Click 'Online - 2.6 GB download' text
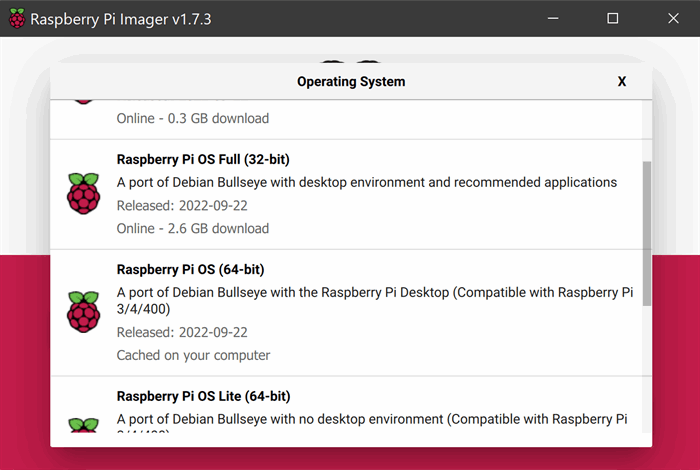Image resolution: width=700 pixels, height=470 pixels. click(x=193, y=229)
